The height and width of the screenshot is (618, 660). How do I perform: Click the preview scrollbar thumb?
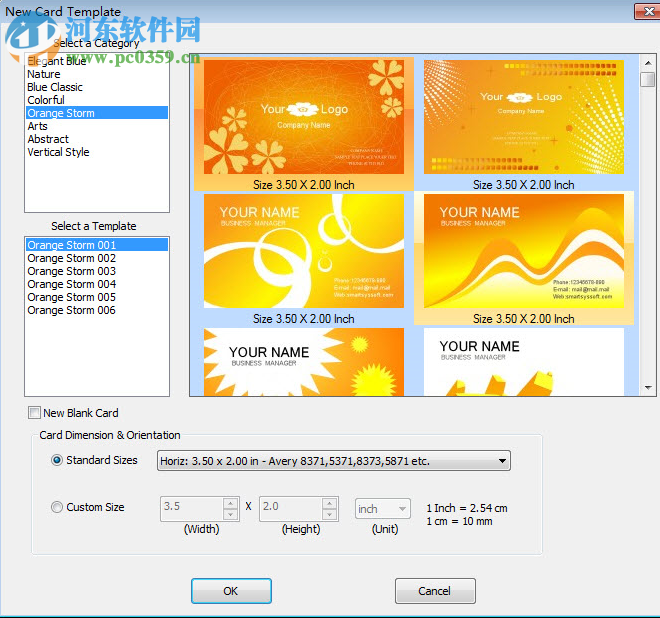pos(648,79)
